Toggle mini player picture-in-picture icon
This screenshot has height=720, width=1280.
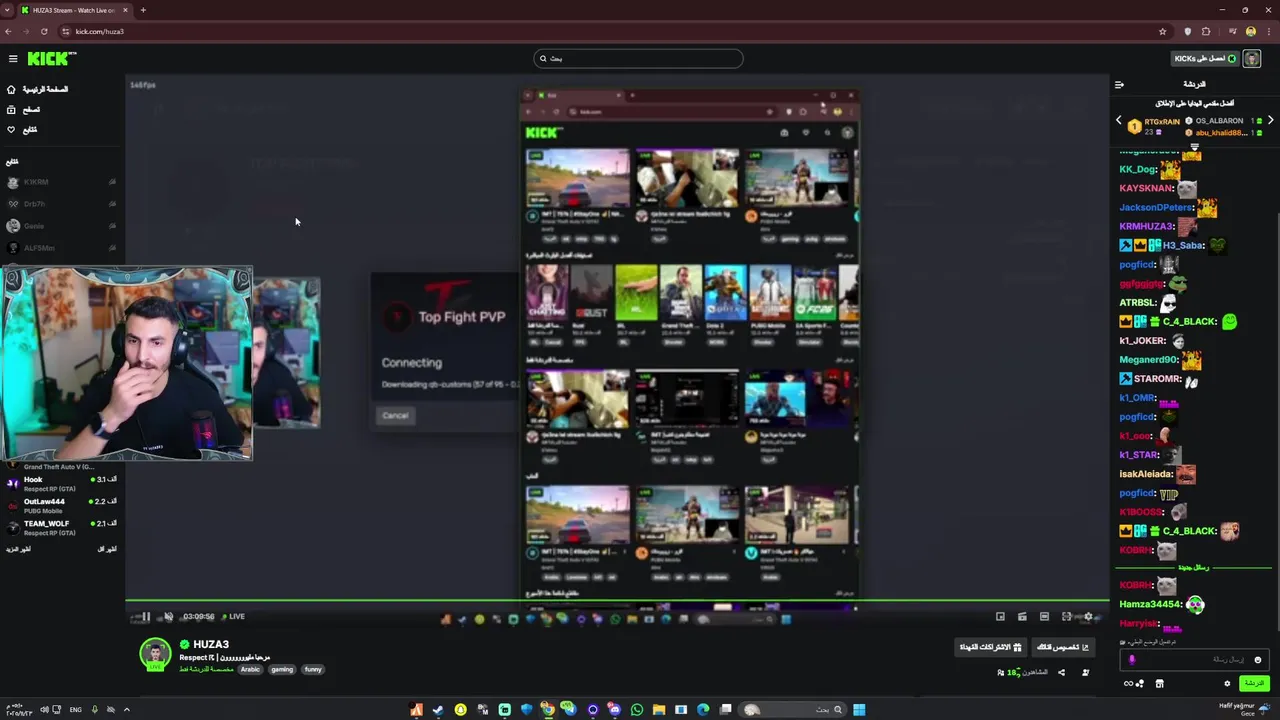tap(1000, 617)
